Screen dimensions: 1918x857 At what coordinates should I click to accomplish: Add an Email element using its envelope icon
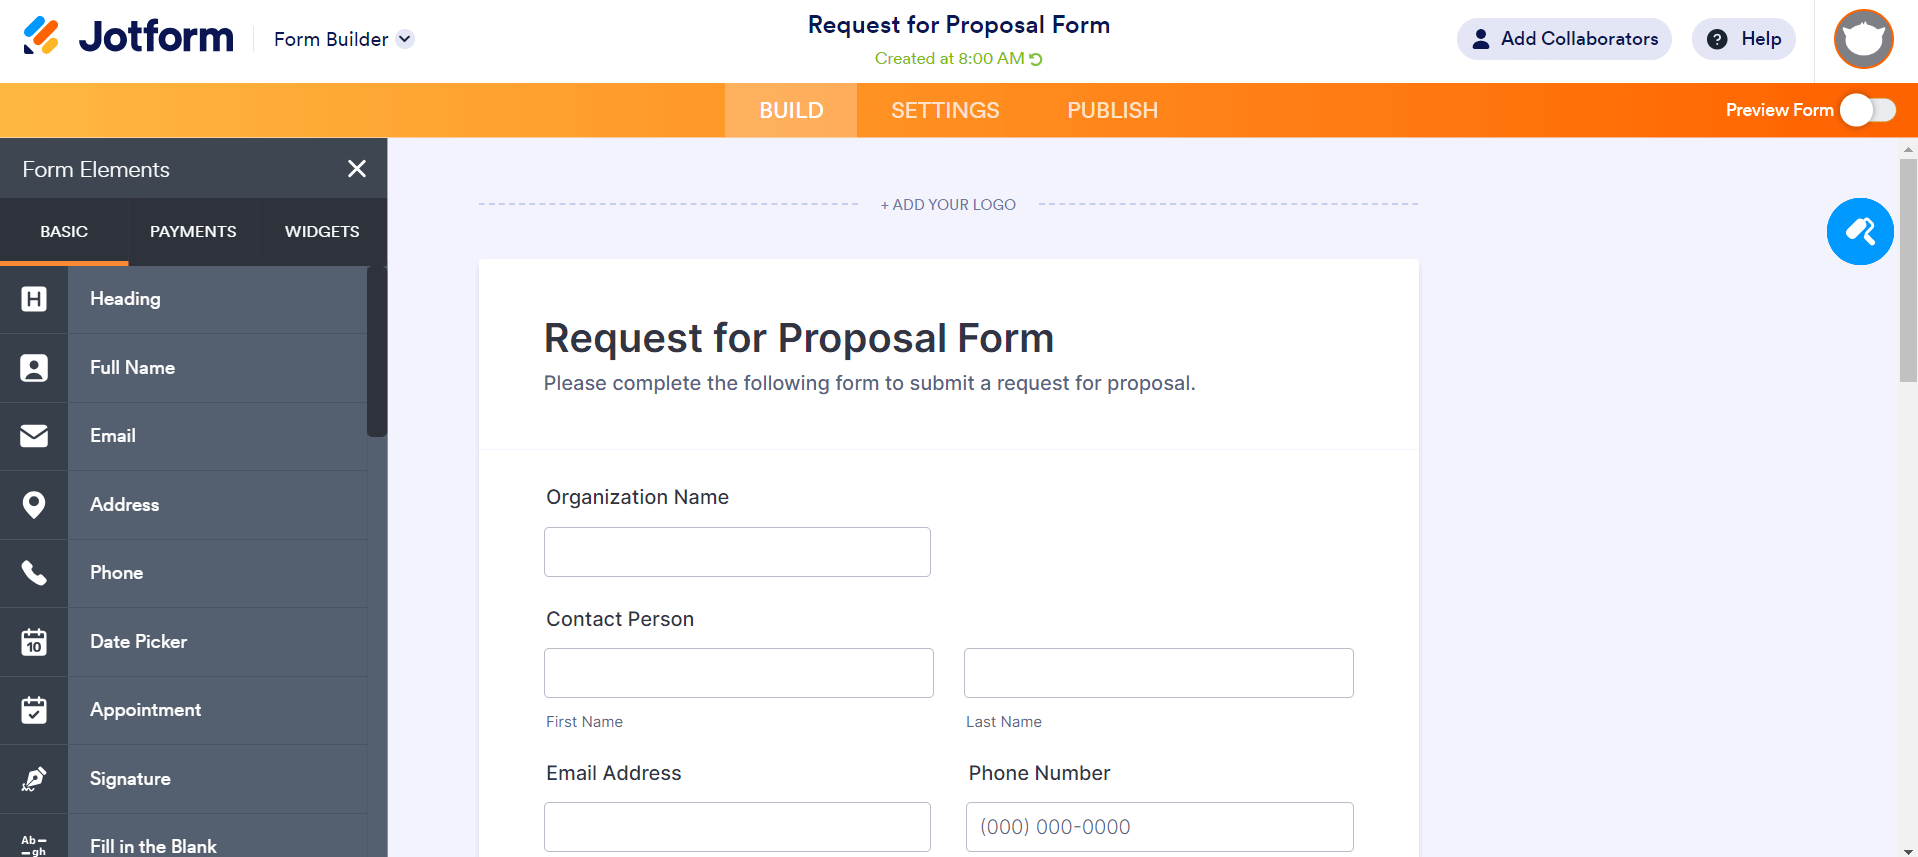coord(34,435)
